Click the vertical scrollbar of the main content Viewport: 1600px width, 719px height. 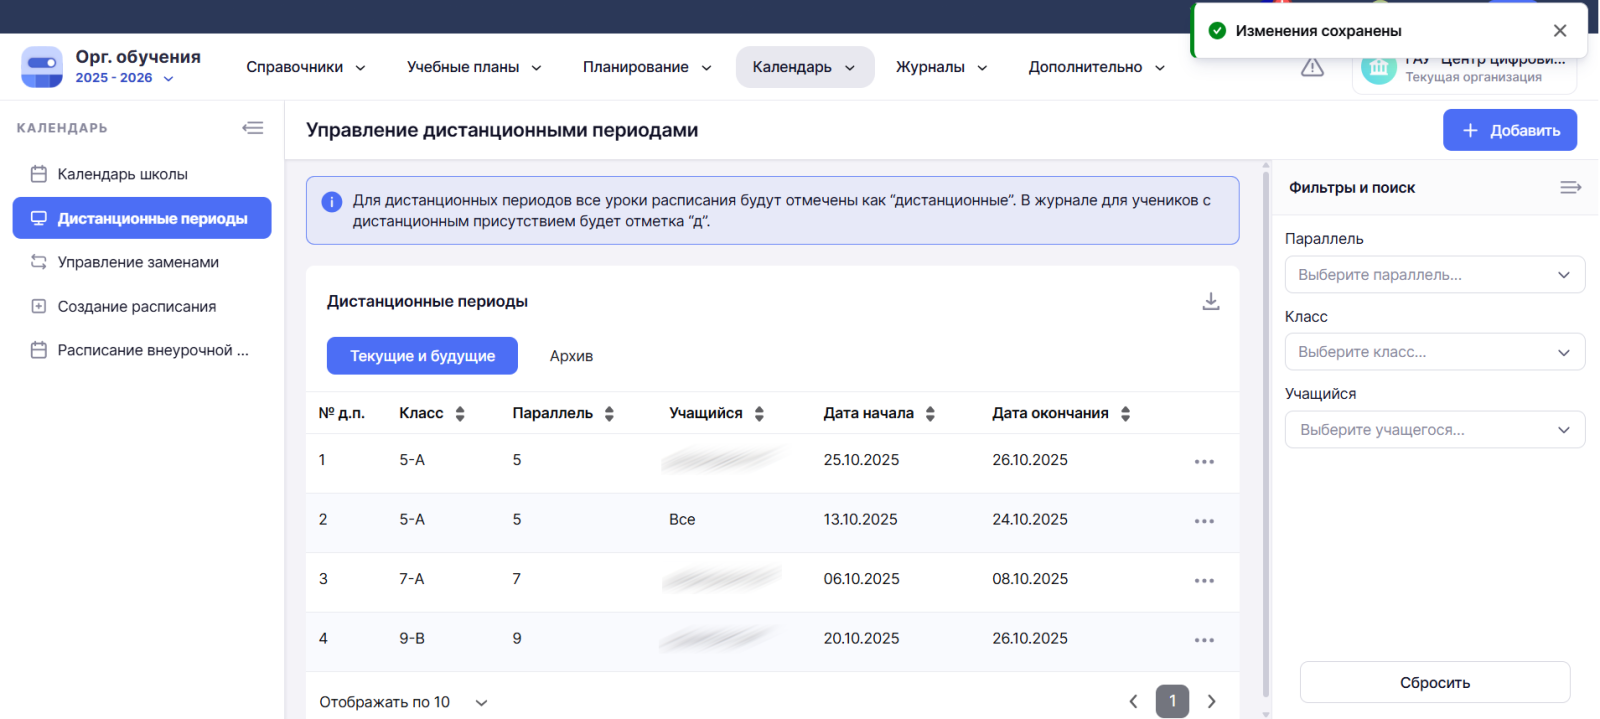[x=1266, y=430]
